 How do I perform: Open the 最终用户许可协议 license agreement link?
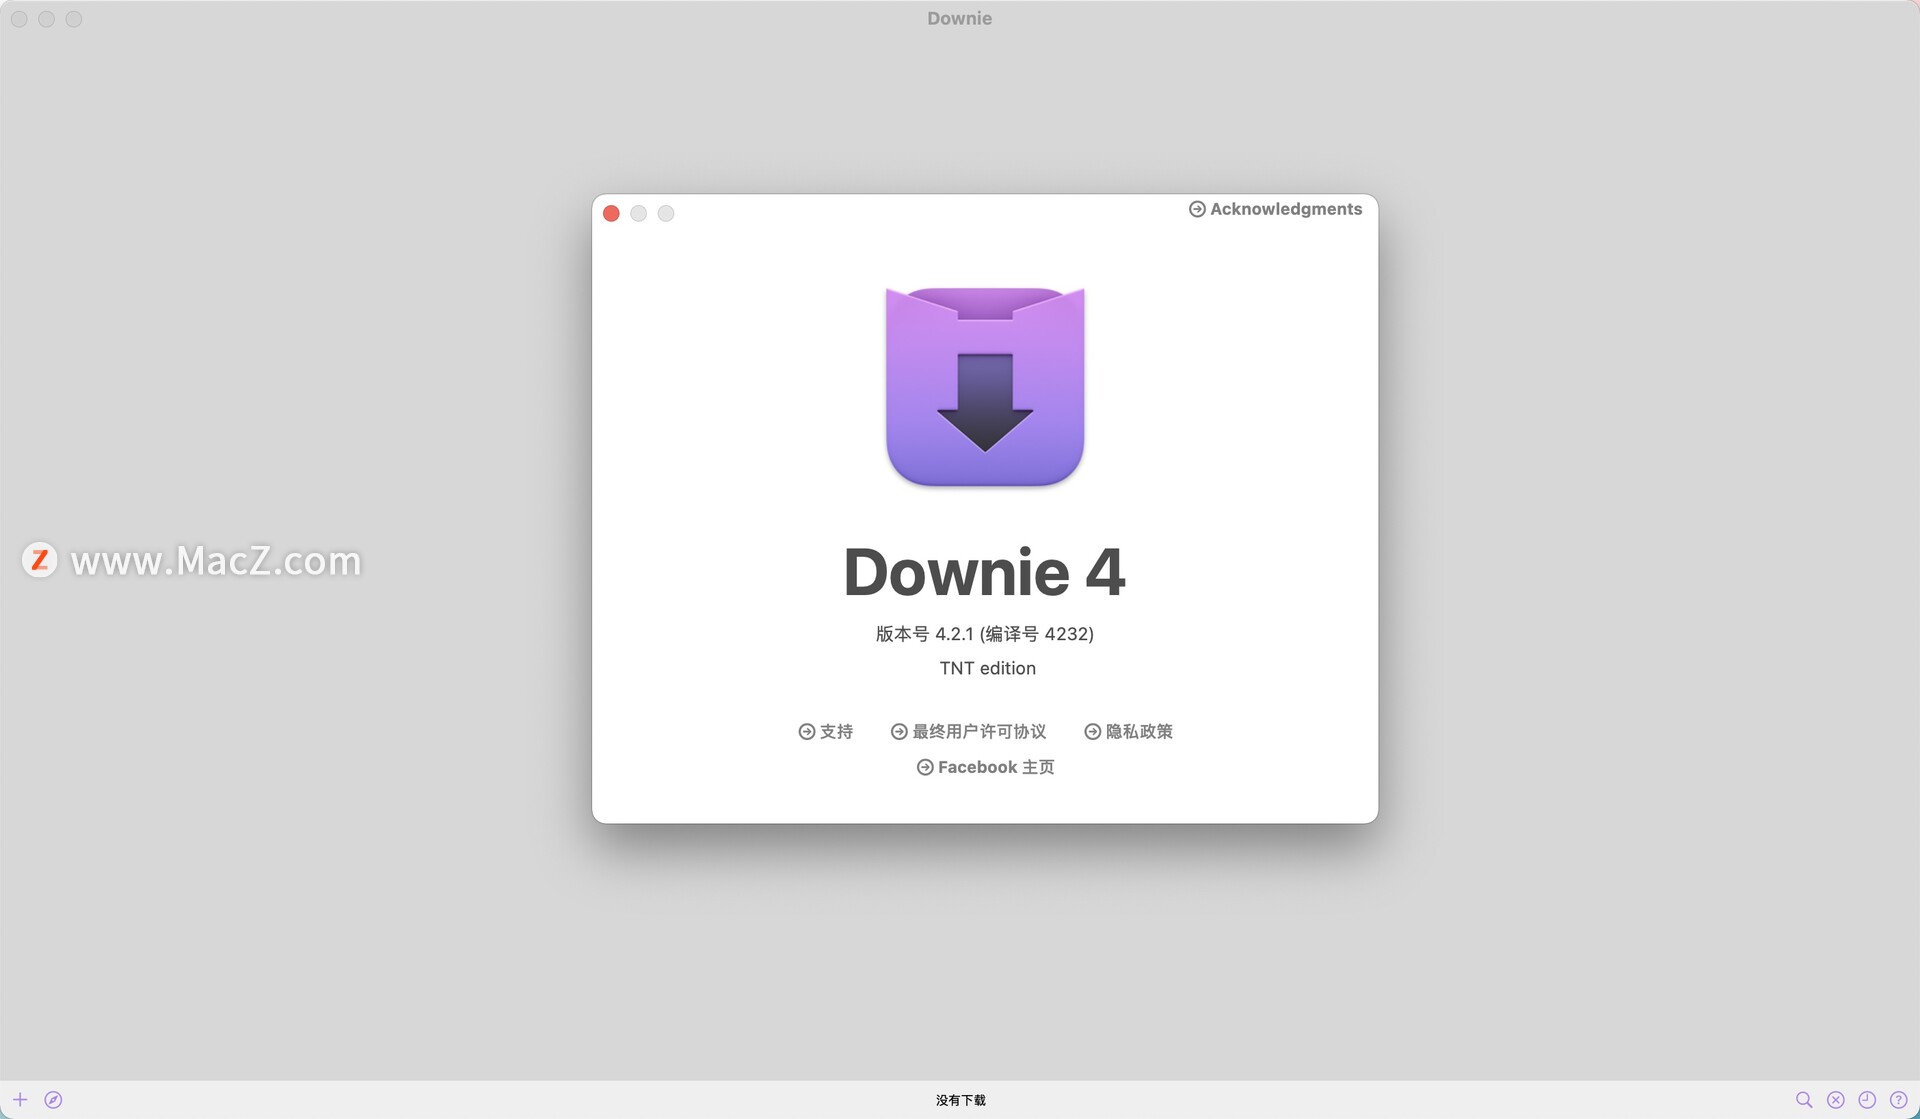978,732
